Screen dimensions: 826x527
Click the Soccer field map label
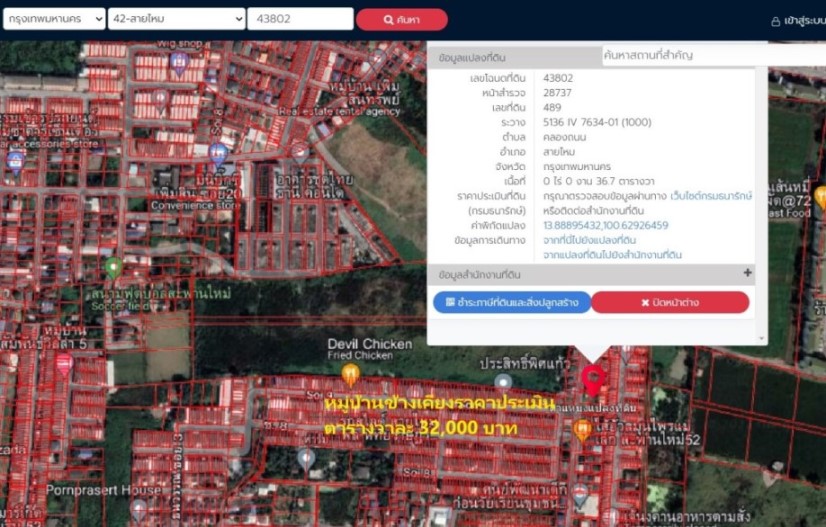coord(121,306)
